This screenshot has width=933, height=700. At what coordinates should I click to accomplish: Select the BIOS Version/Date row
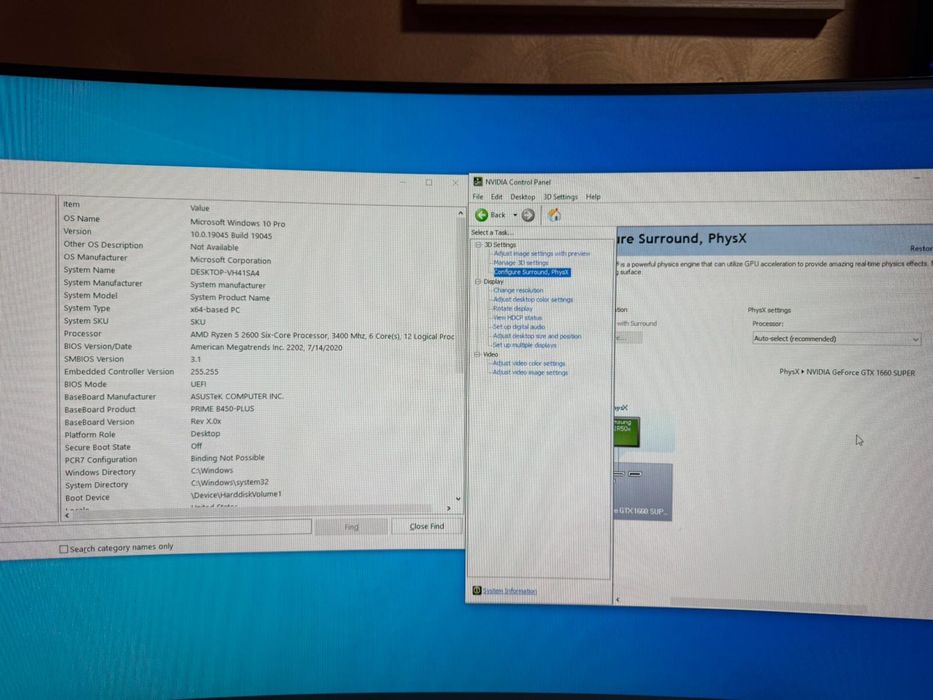pos(259,347)
